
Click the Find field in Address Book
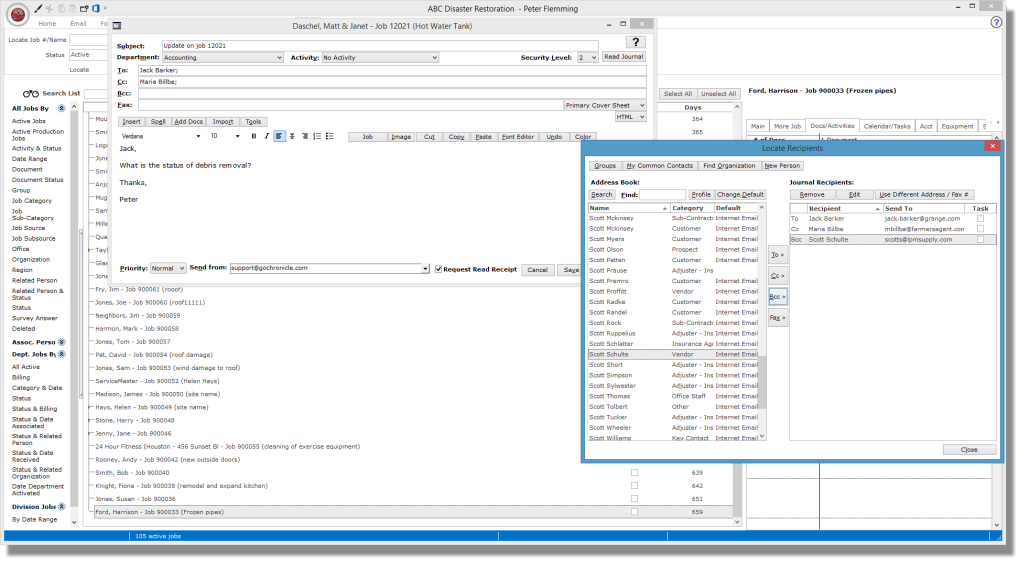(662, 195)
